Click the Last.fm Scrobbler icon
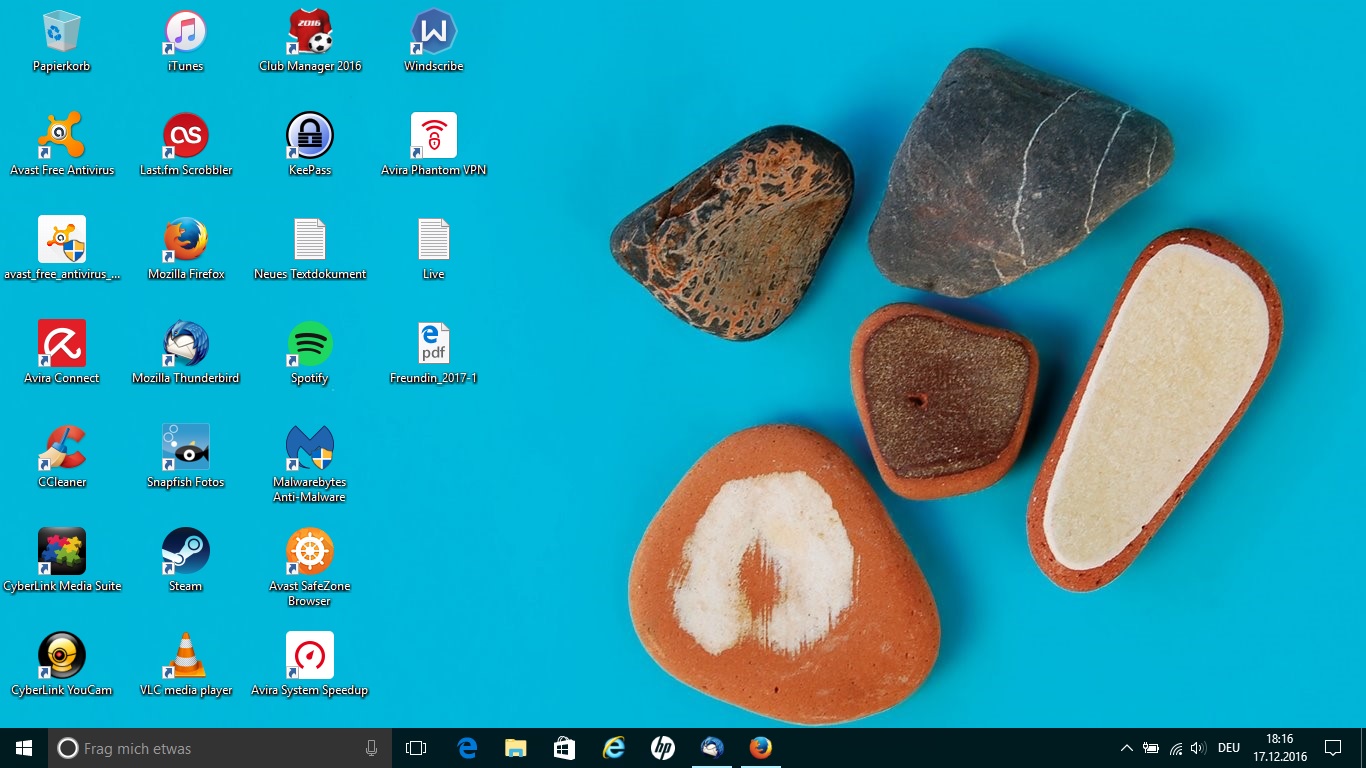Viewport: 1366px width, 768px height. point(185,145)
